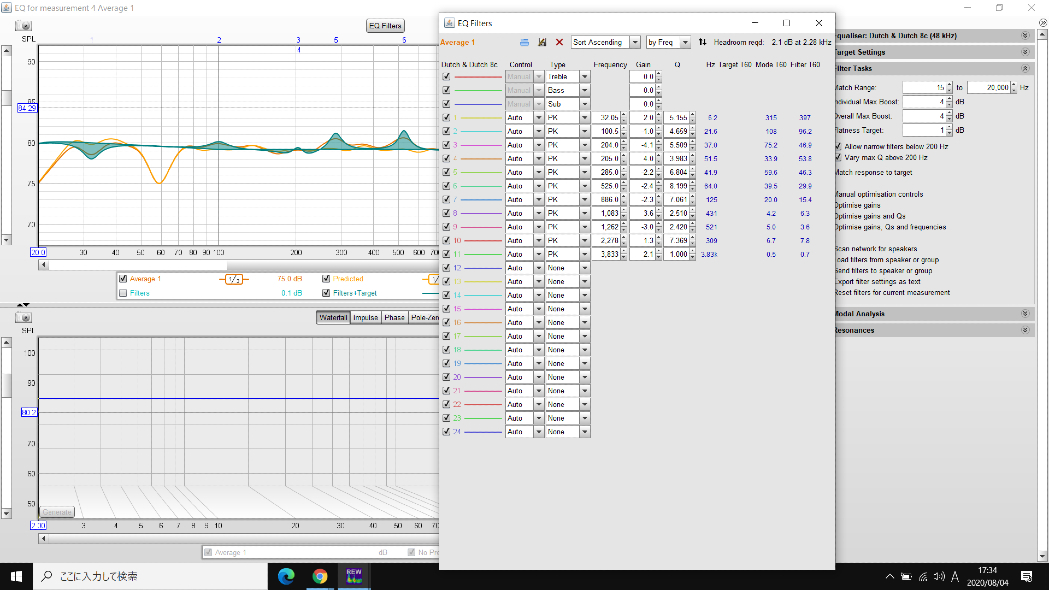Switch to the Phase tab
The width and height of the screenshot is (1049, 590).
click(x=394, y=318)
